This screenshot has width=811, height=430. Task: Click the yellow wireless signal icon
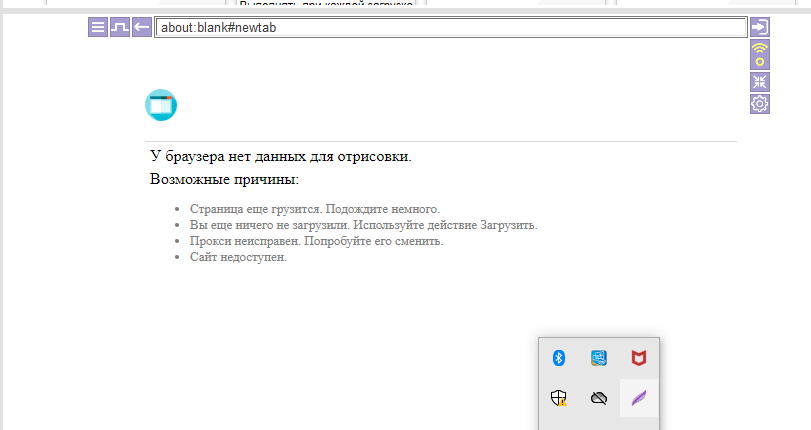(x=760, y=54)
